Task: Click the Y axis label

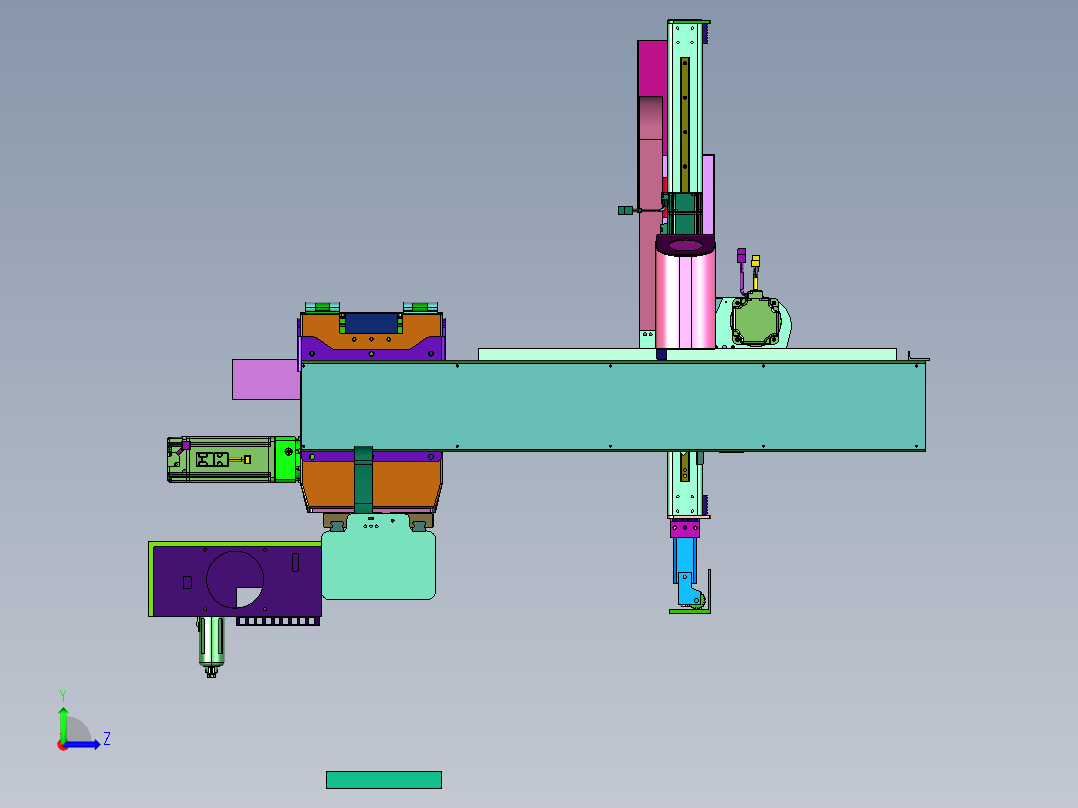Action: tap(63, 695)
